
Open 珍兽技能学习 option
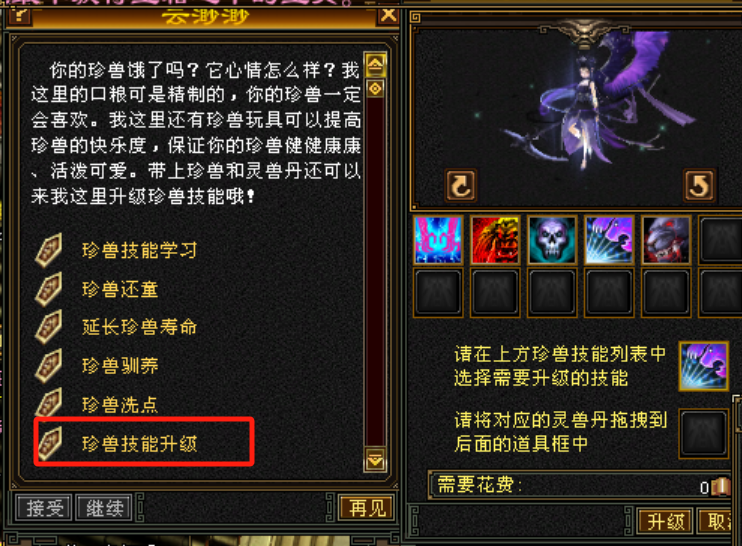[x=140, y=250]
